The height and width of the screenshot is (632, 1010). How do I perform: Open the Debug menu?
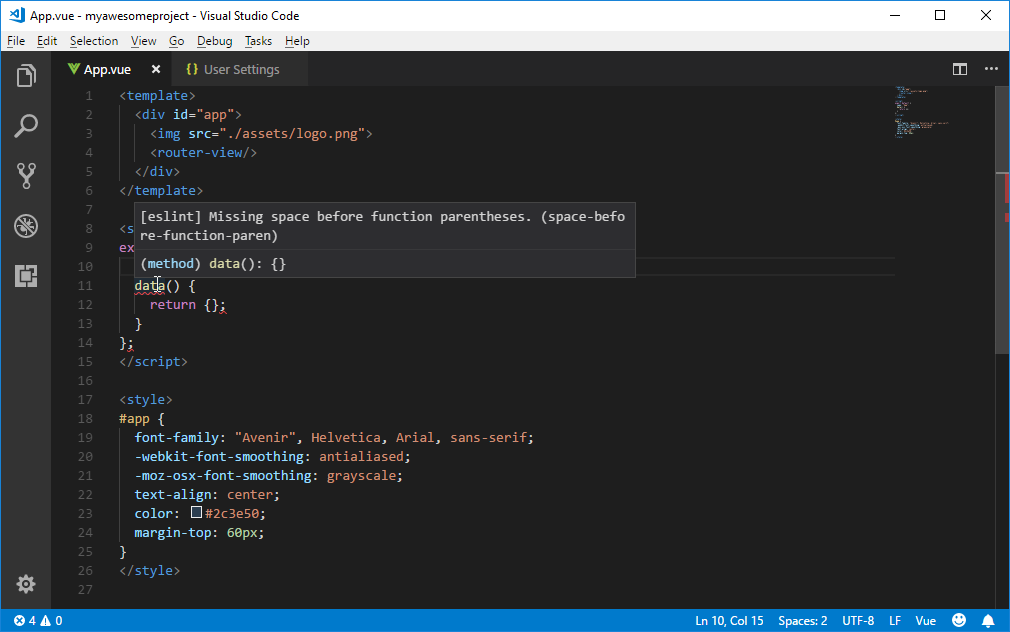[214, 41]
